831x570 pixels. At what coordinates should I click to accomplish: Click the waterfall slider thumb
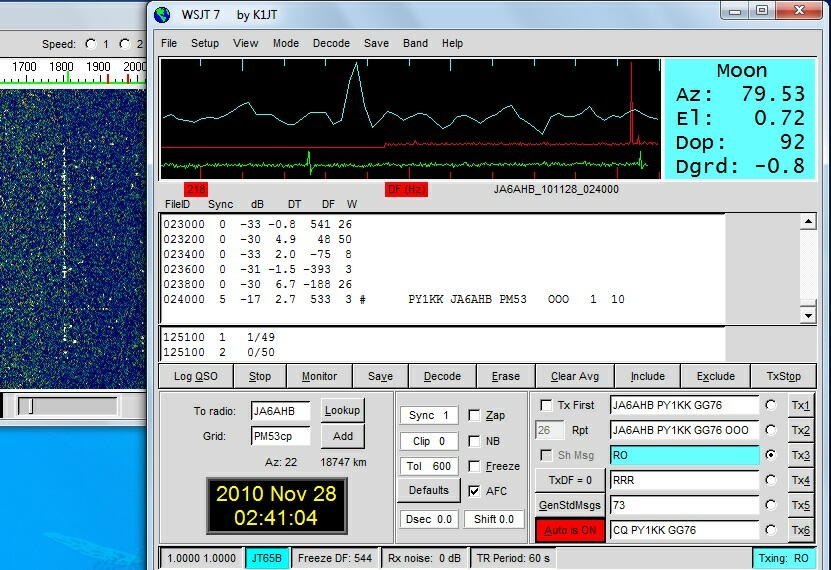30,406
